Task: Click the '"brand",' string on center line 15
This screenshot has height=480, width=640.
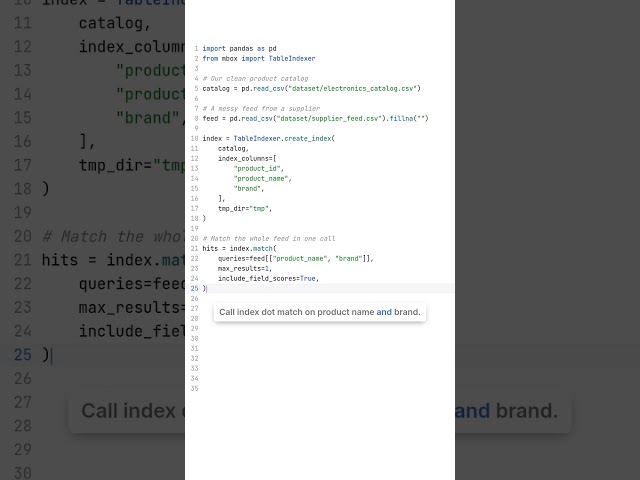Action: coord(249,189)
